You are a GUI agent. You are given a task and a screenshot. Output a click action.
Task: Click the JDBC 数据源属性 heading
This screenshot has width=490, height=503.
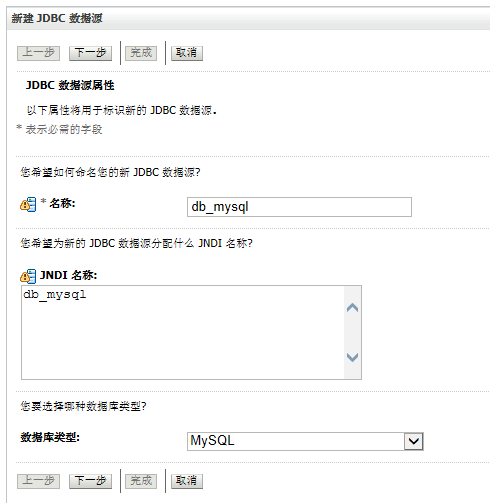click(70, 85)
